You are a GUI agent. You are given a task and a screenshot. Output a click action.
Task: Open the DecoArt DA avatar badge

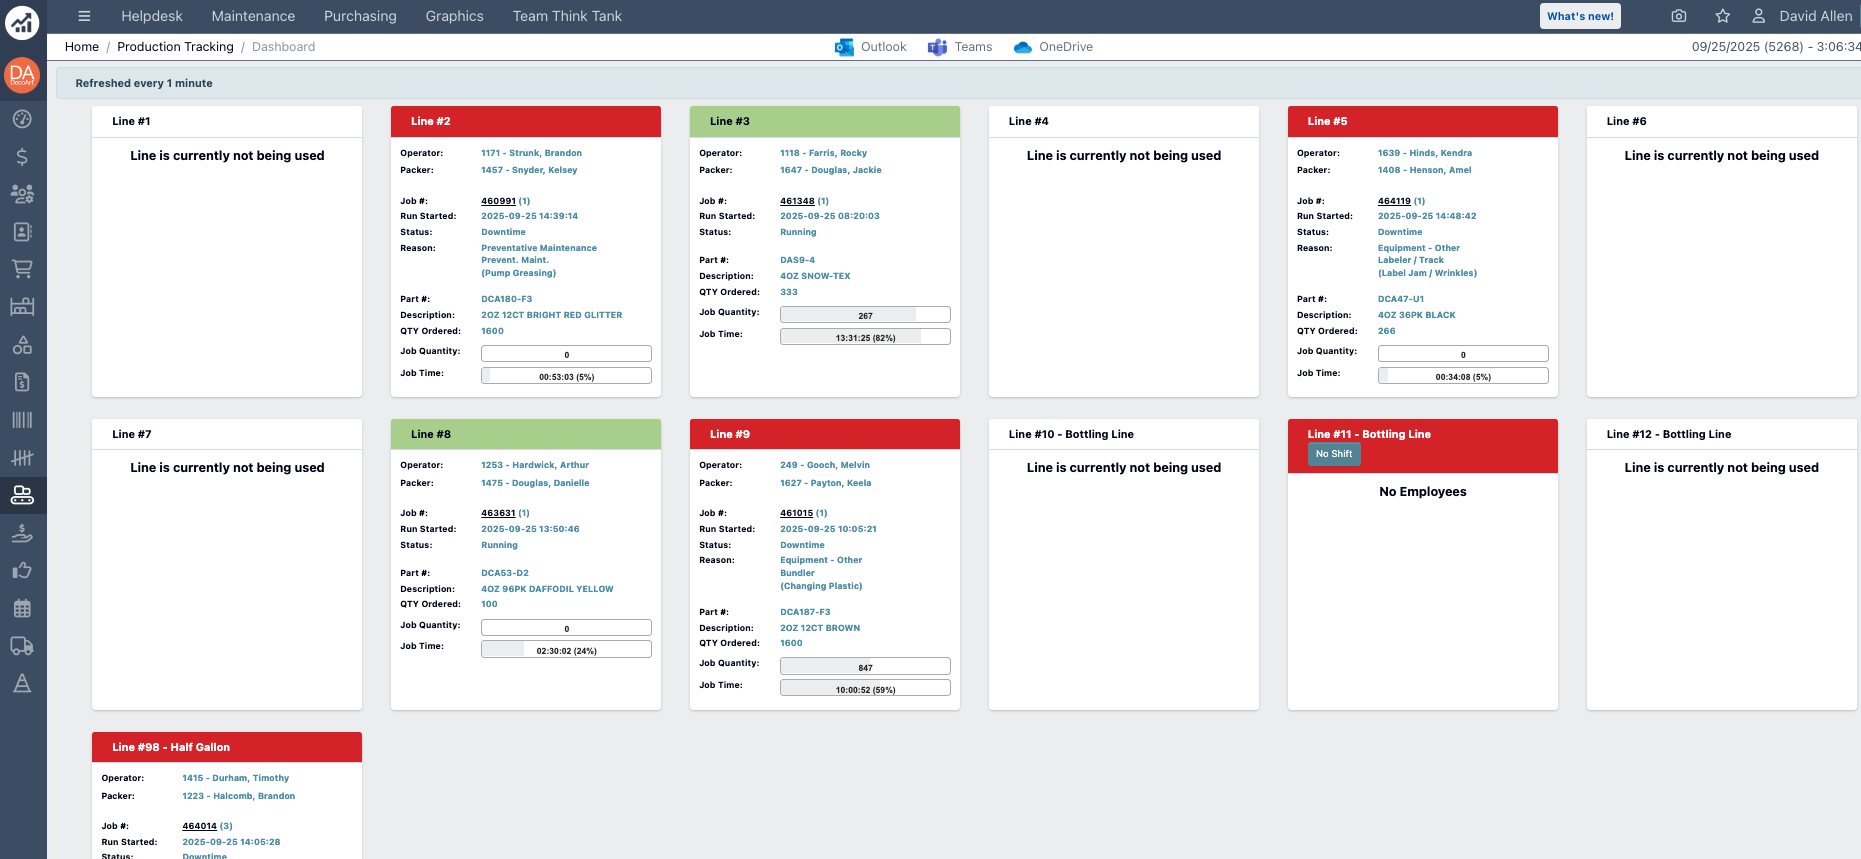[x=22, y=75]
